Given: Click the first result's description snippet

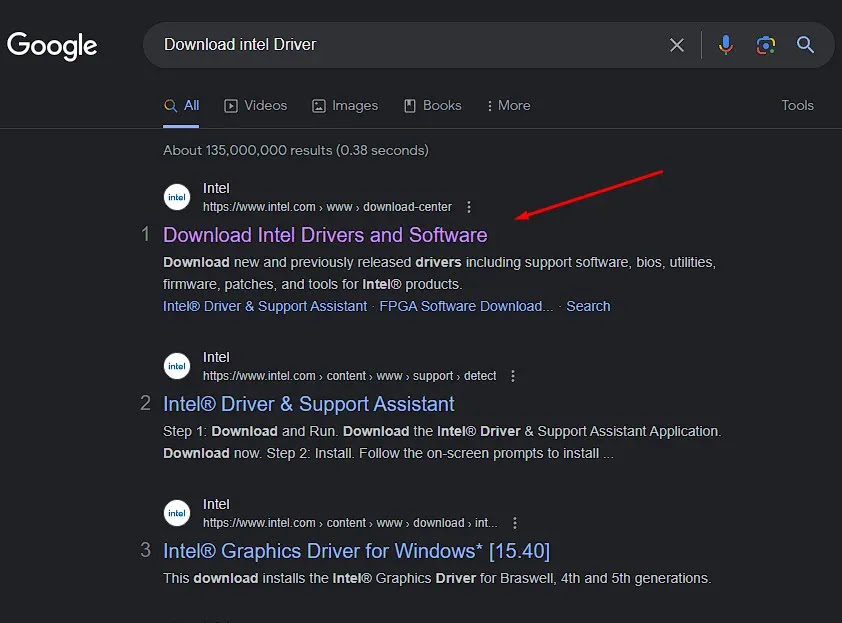Looking at the screenshot, I should point(439,273).
